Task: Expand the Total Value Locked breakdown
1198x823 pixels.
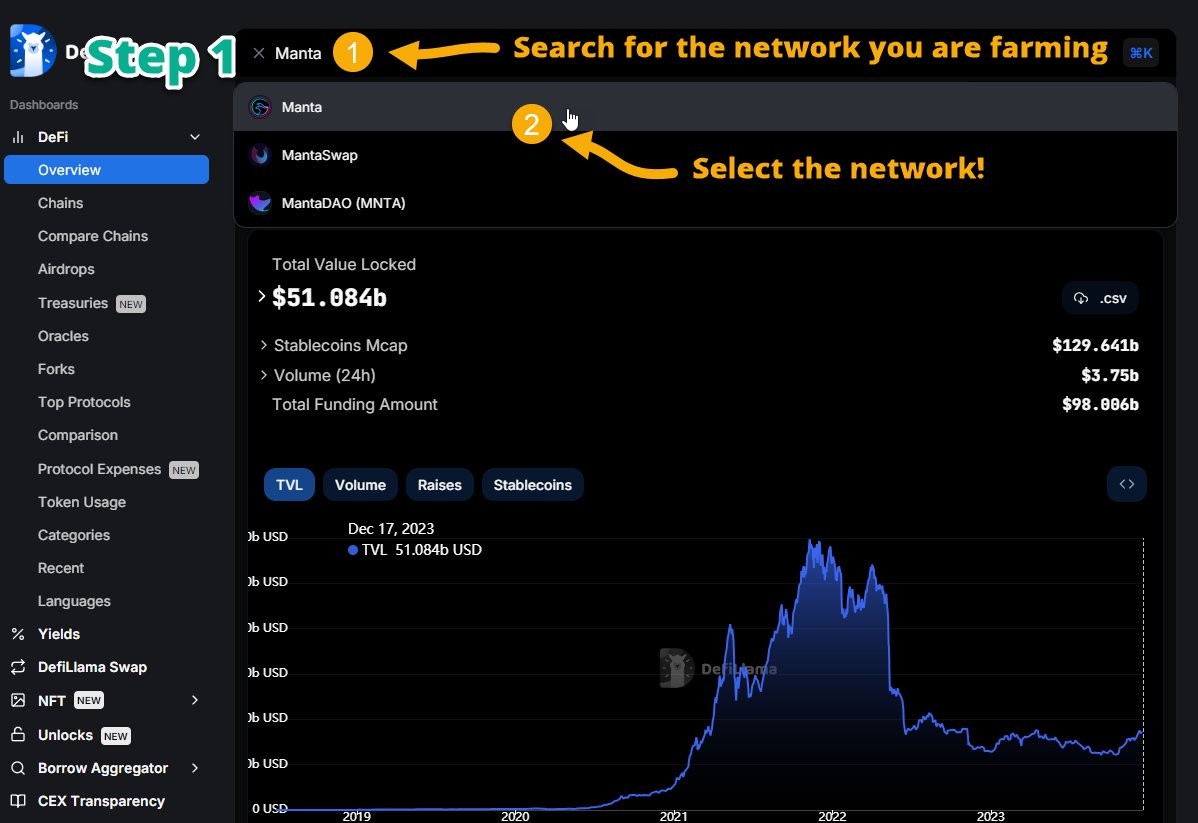Action: [x=261, y=296]
